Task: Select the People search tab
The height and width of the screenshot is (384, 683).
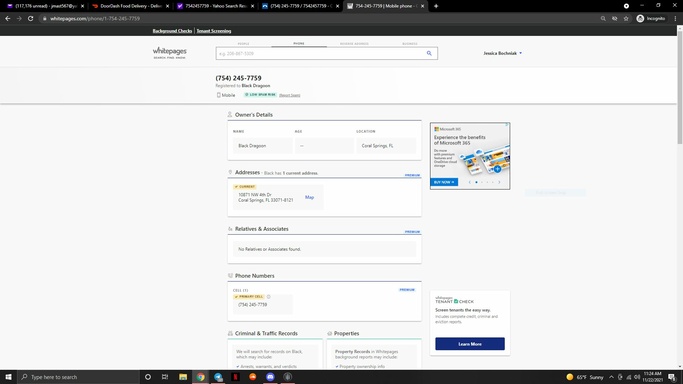Action: [243, 44]
